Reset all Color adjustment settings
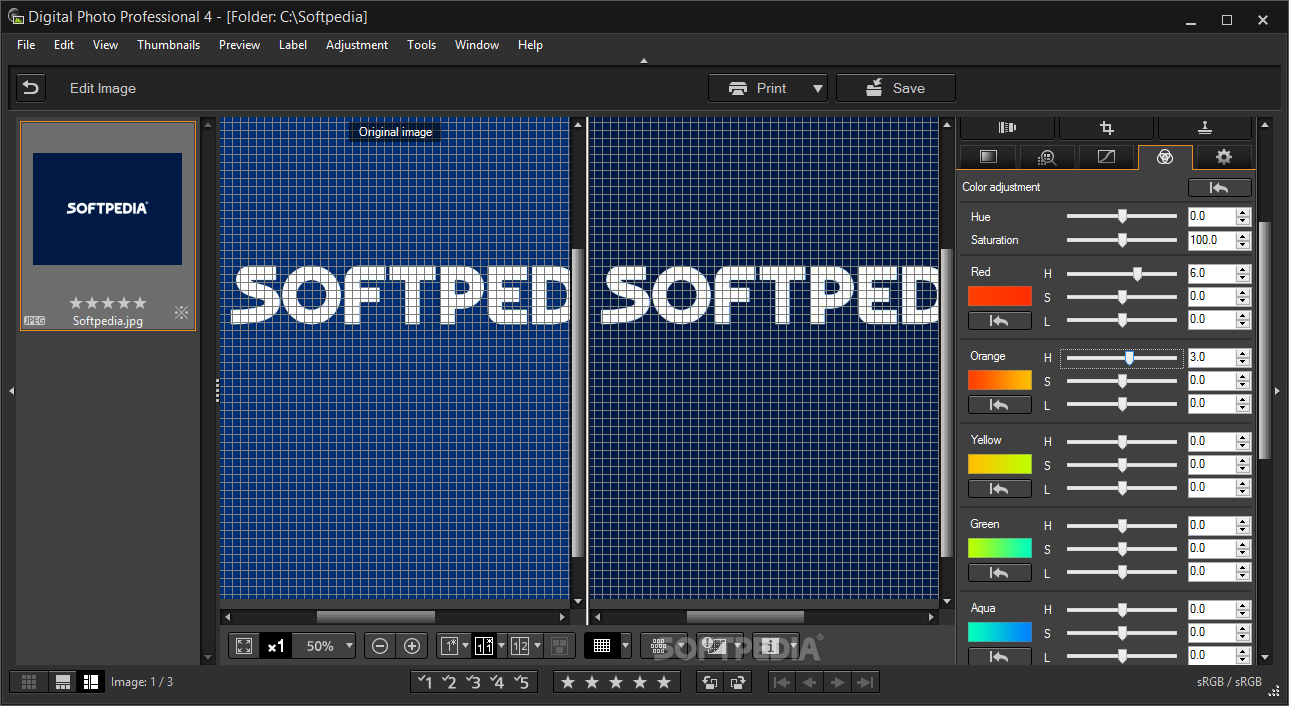This screenshot has height=706, width=1289. click(1219, 187)
